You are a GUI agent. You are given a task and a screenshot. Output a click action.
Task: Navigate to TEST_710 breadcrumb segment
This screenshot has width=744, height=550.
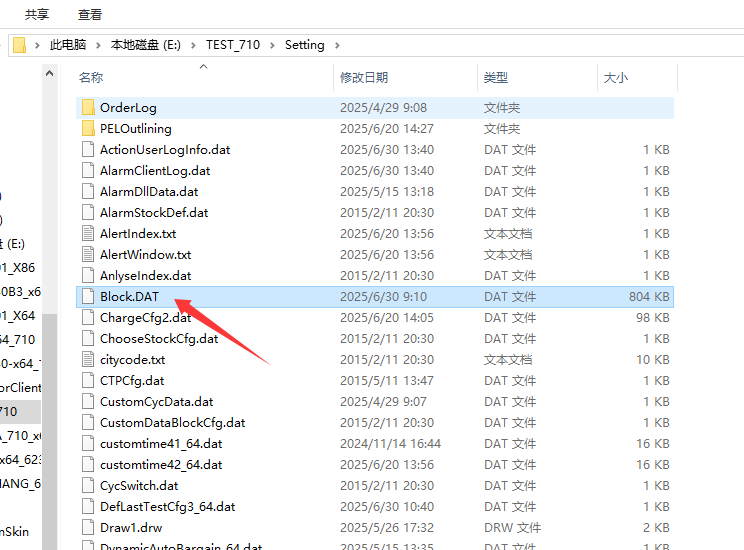(233, 45)
